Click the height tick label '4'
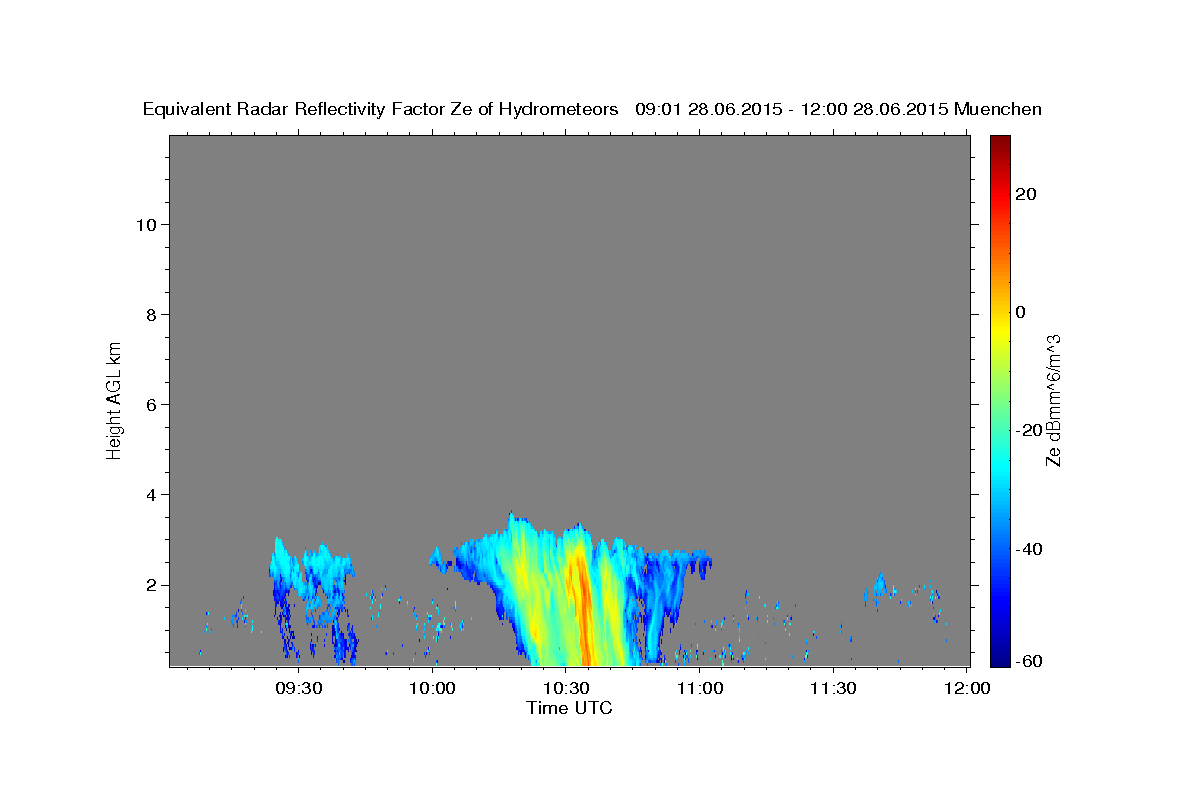Screen dimensions: 1200x800 (150, 495)
